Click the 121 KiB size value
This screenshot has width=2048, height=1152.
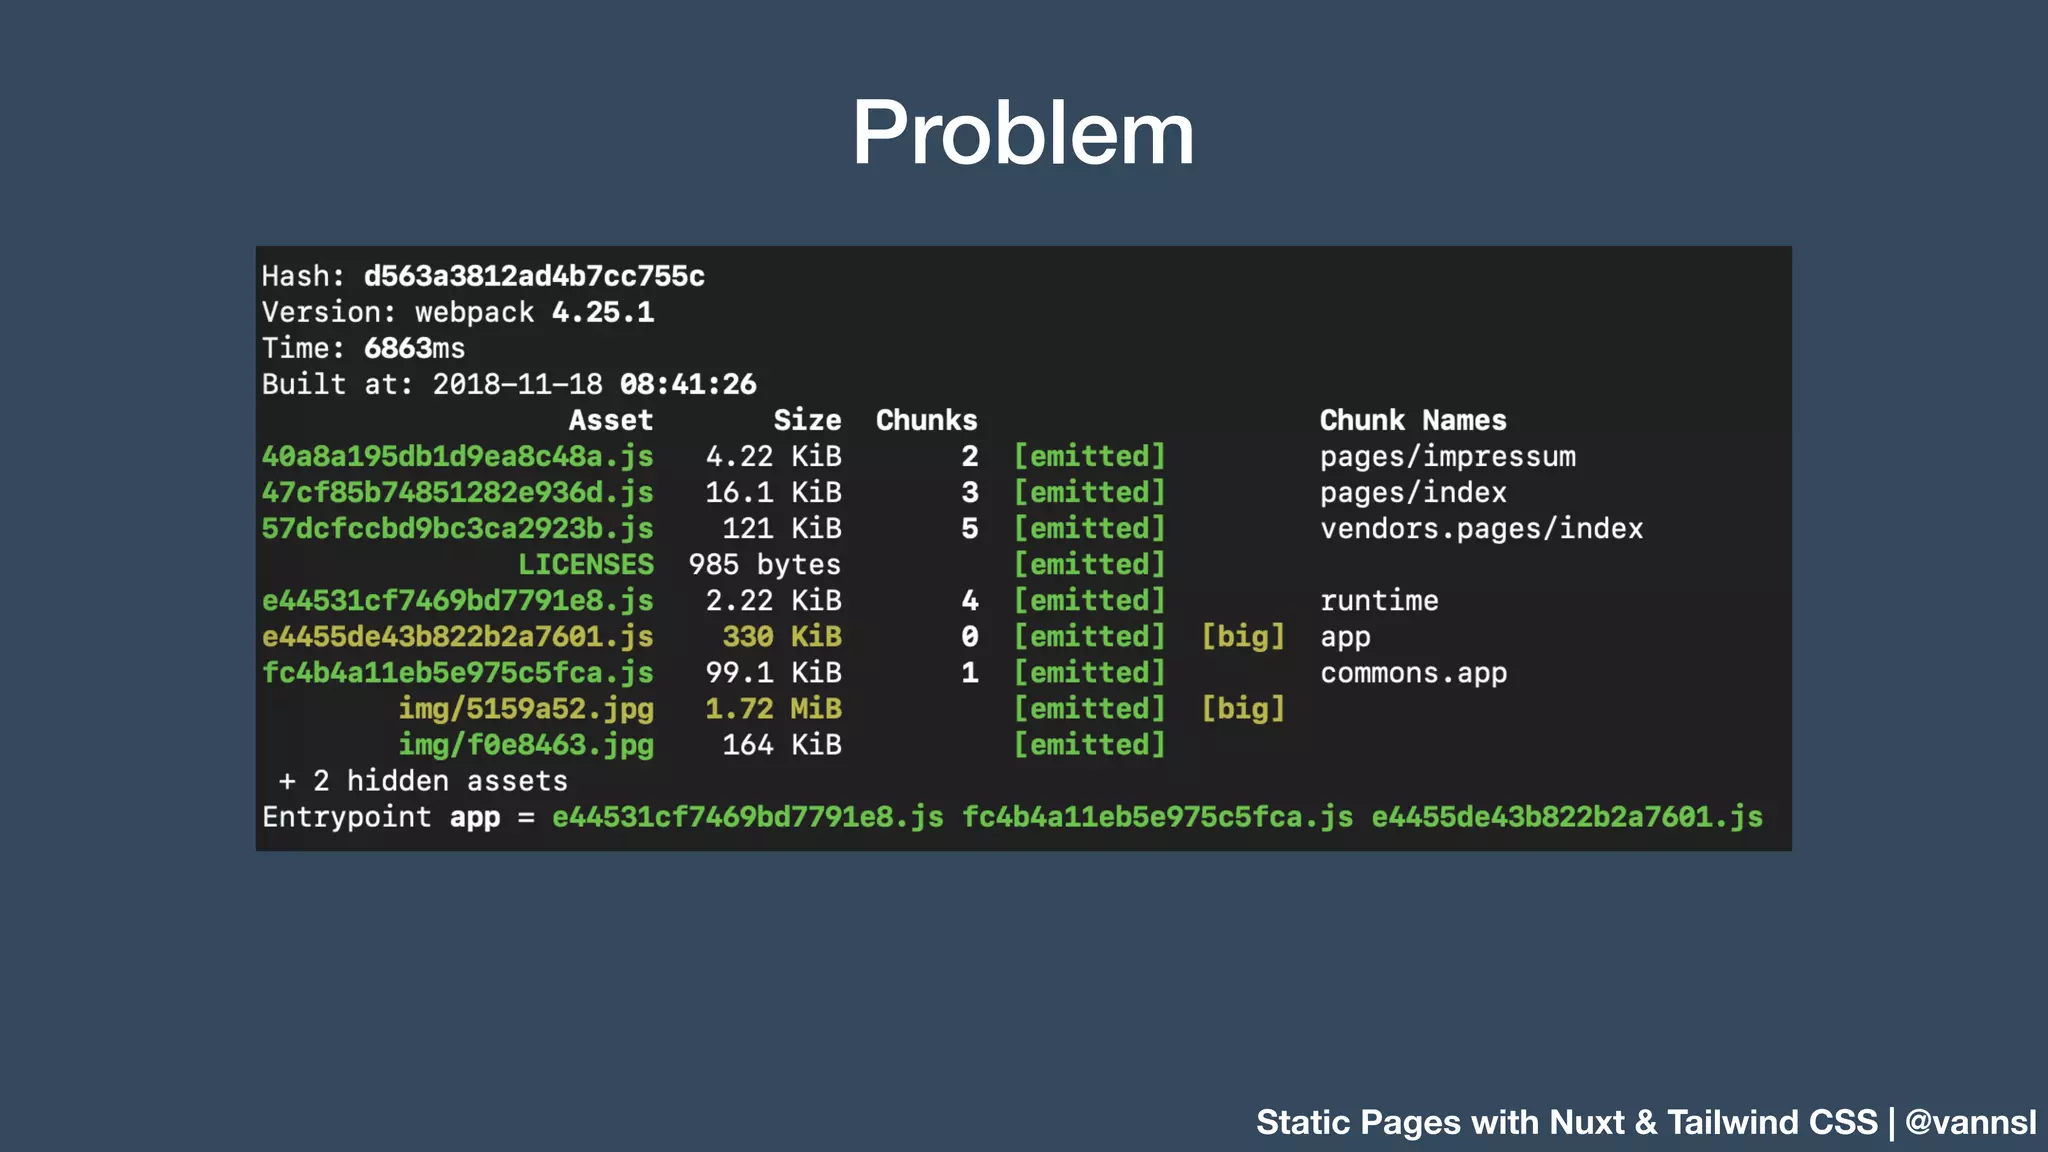[782, 528]
